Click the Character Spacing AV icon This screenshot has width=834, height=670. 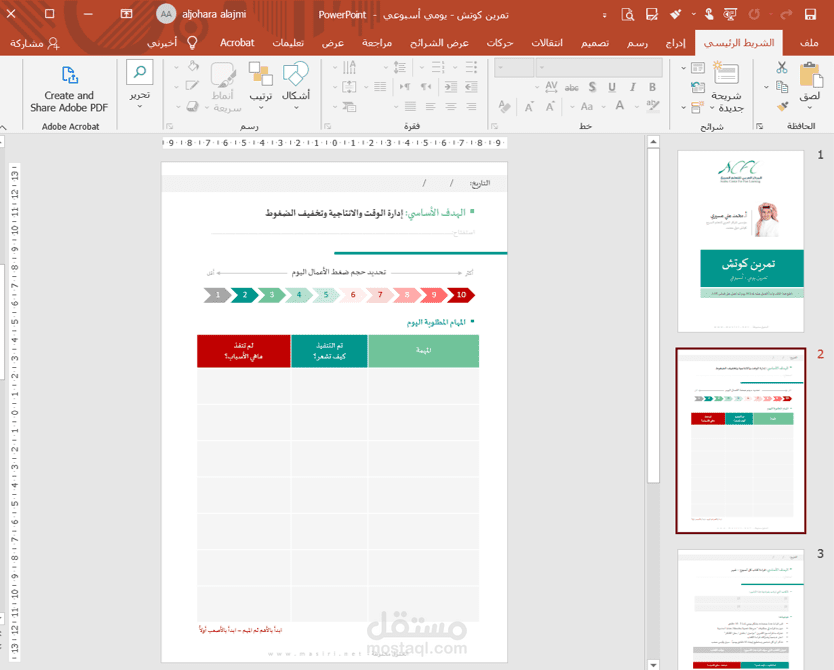[551, 87]
